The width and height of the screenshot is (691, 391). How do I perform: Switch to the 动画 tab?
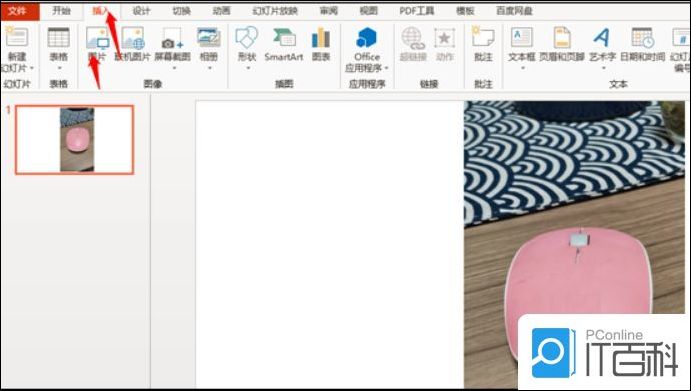(x=221, y=11)
